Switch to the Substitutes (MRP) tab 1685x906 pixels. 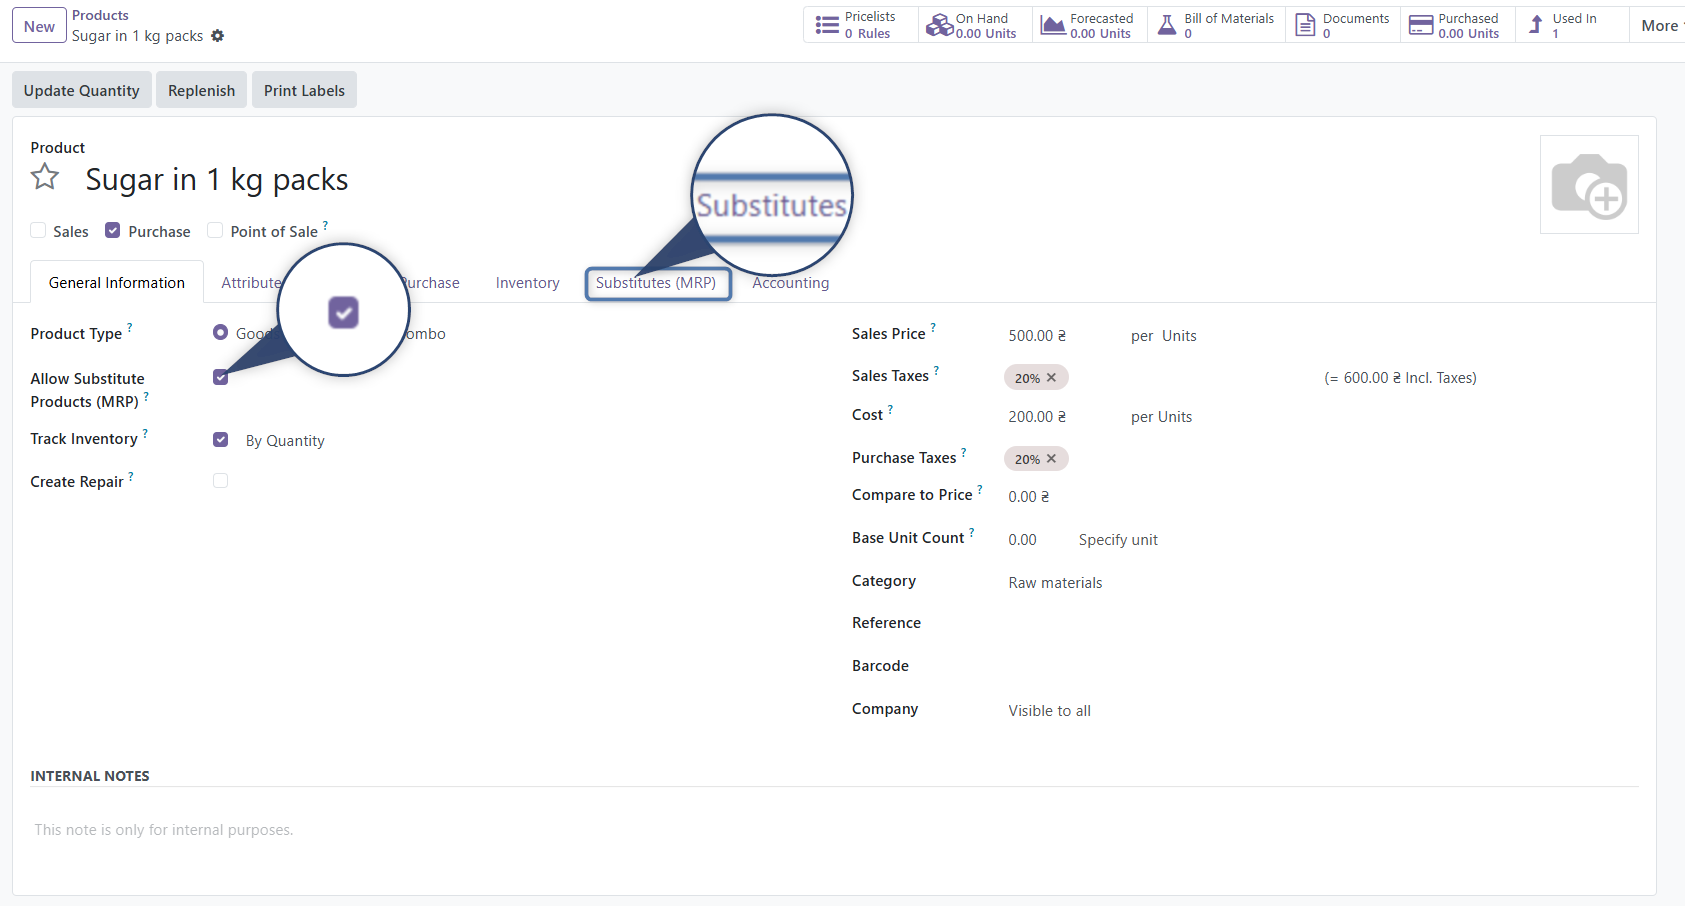point(657,283)
